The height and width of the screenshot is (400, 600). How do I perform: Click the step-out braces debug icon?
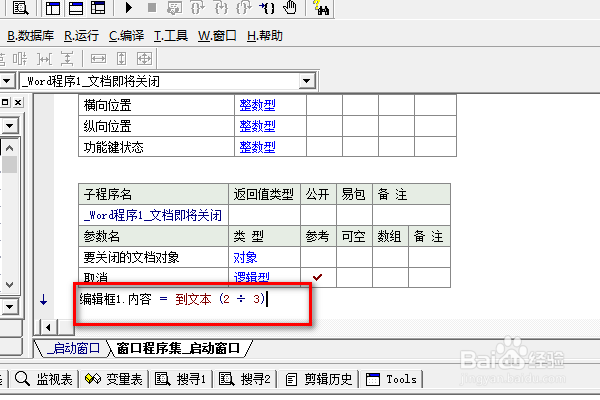click(244, 7)
